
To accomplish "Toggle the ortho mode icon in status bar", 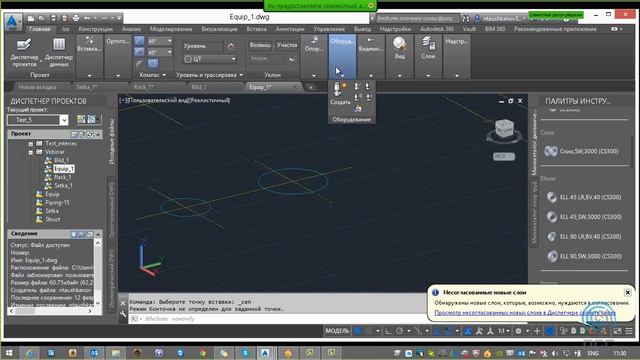I will [388, 331].
